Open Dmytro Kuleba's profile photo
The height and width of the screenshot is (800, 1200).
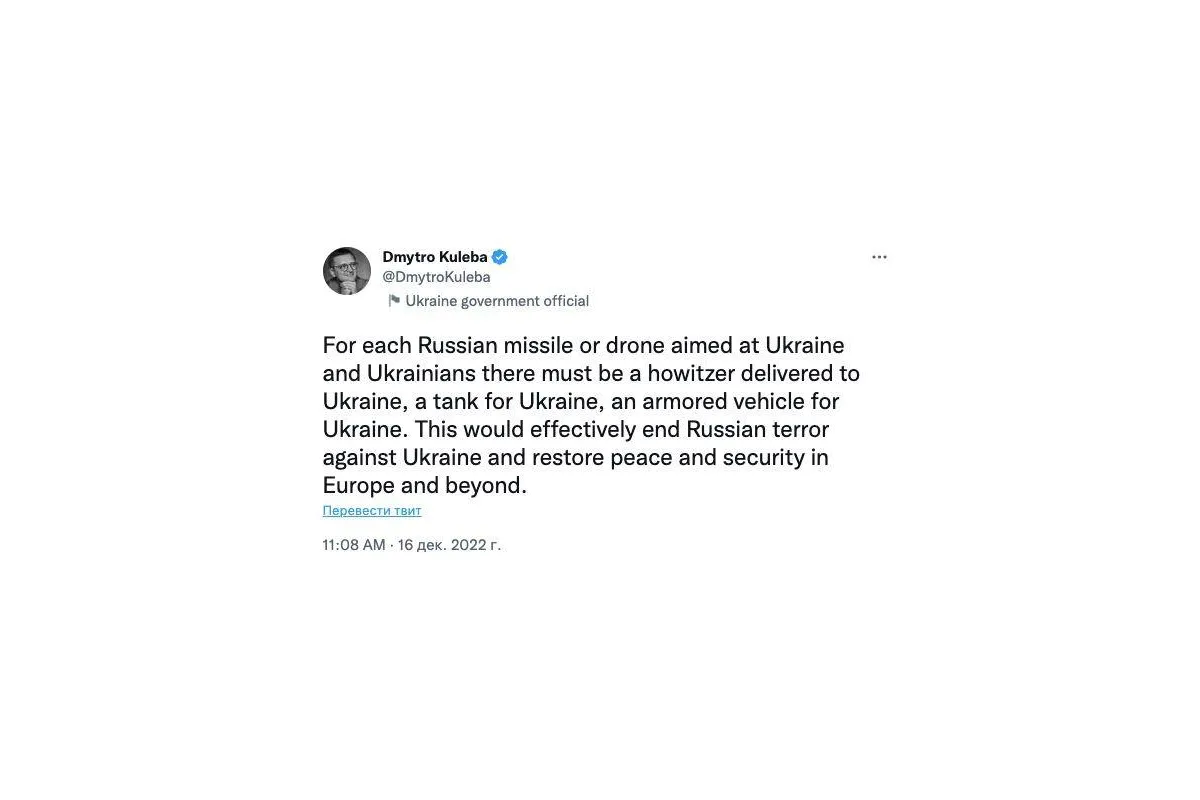pos(347,271)
